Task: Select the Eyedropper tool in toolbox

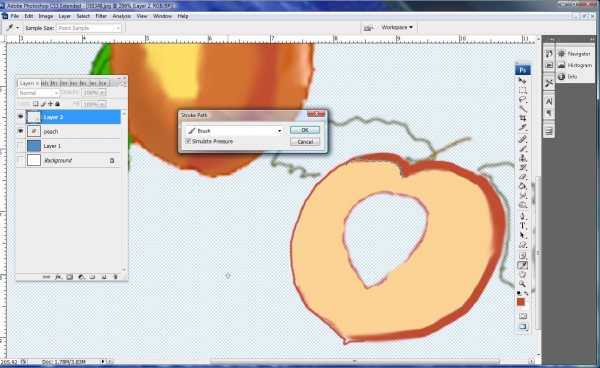Action: point(522,265)
